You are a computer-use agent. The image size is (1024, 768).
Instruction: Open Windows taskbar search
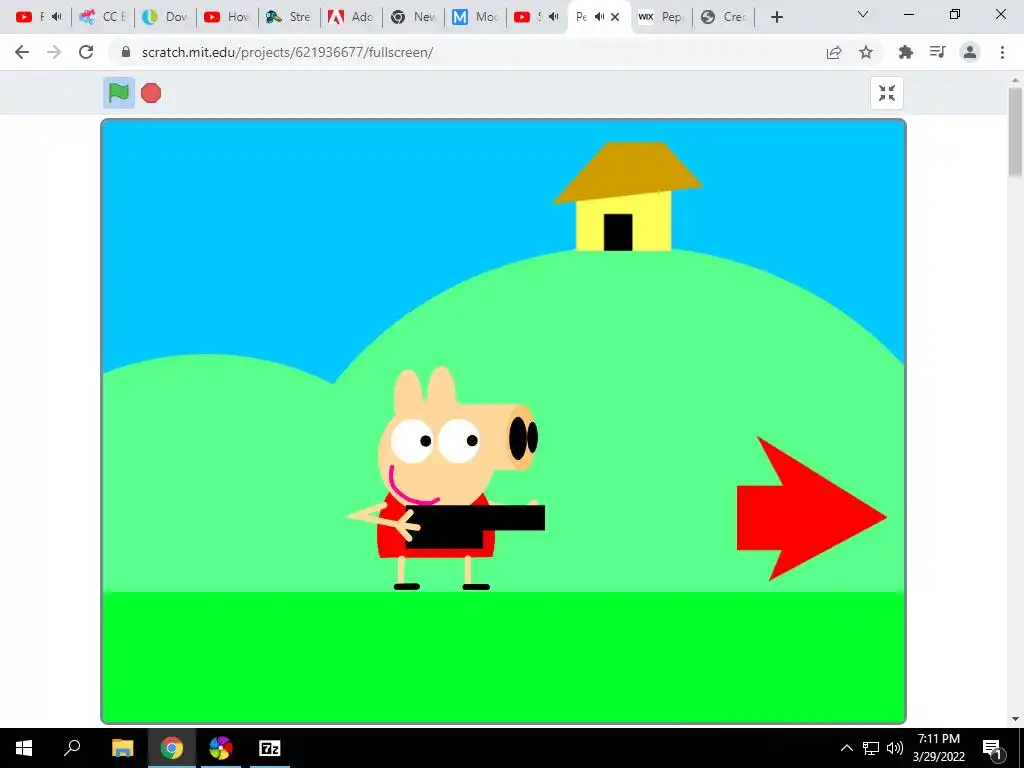point(72,748)
